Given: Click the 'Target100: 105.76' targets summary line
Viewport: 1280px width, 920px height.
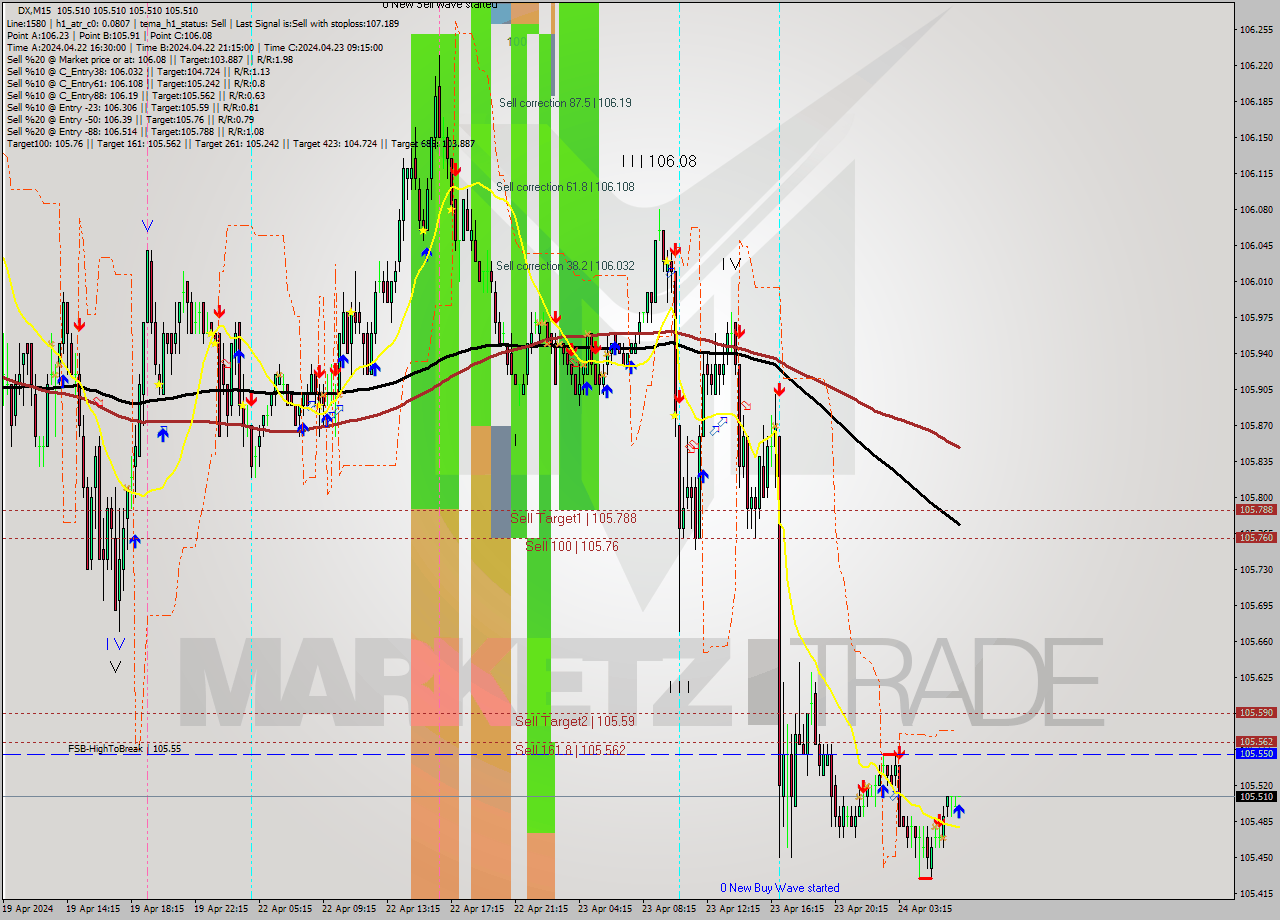Looking at the screenshot, I should point(240,143).
